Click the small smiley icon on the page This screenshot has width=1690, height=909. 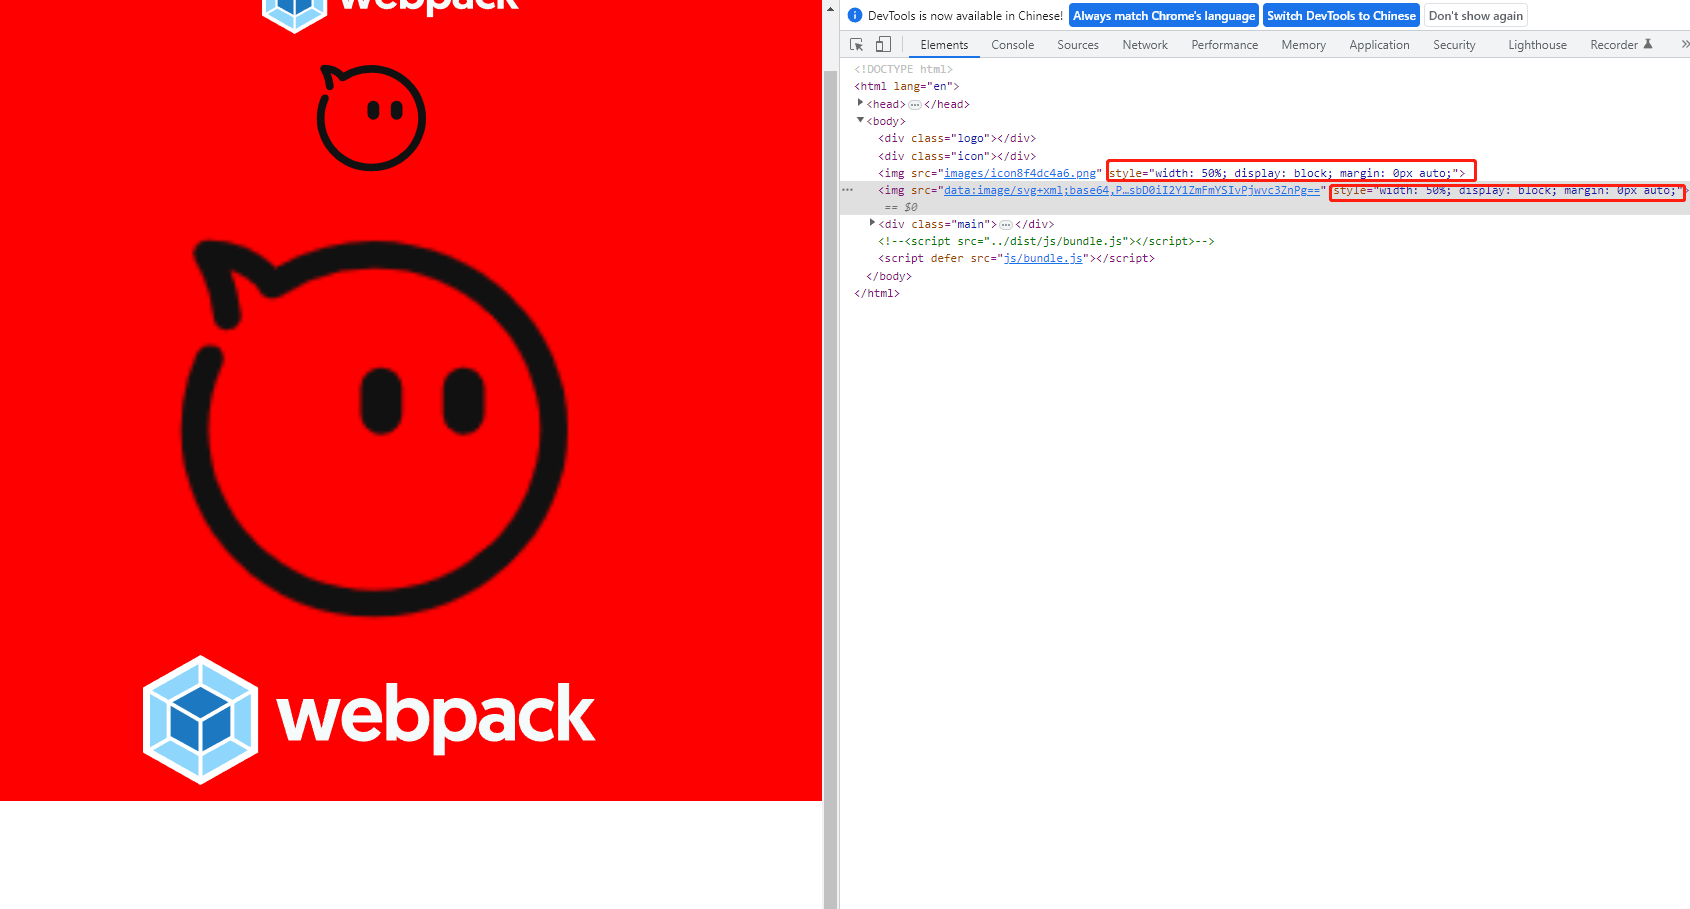(x=371, y=117)
